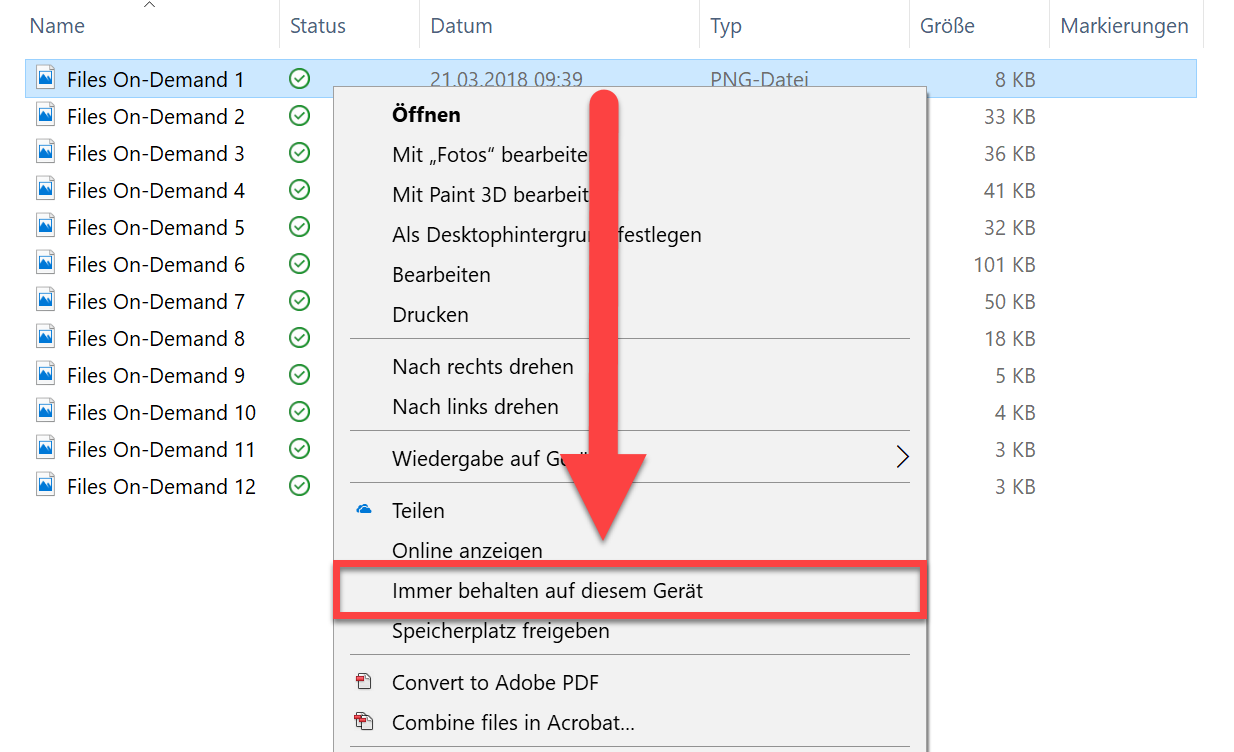Choose "Online anzeigen" from the context menu
The width and height of the screenshot is (1234, 752).
[465, 550]
